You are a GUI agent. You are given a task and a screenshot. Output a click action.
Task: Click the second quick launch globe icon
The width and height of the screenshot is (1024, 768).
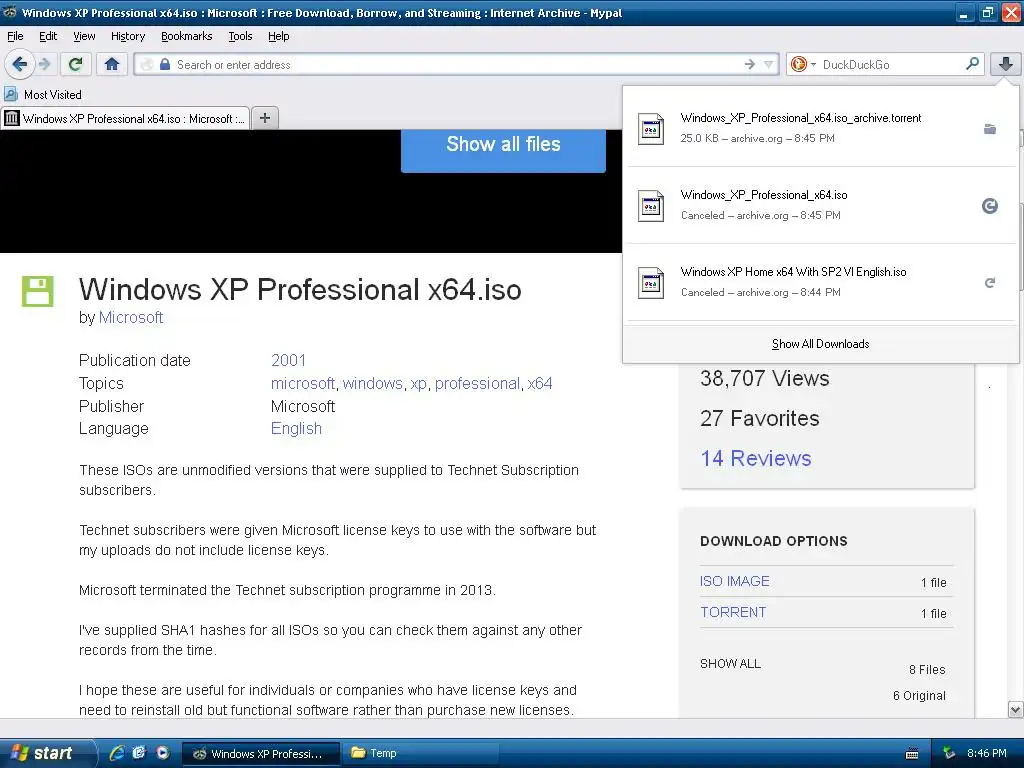(139, 753)
